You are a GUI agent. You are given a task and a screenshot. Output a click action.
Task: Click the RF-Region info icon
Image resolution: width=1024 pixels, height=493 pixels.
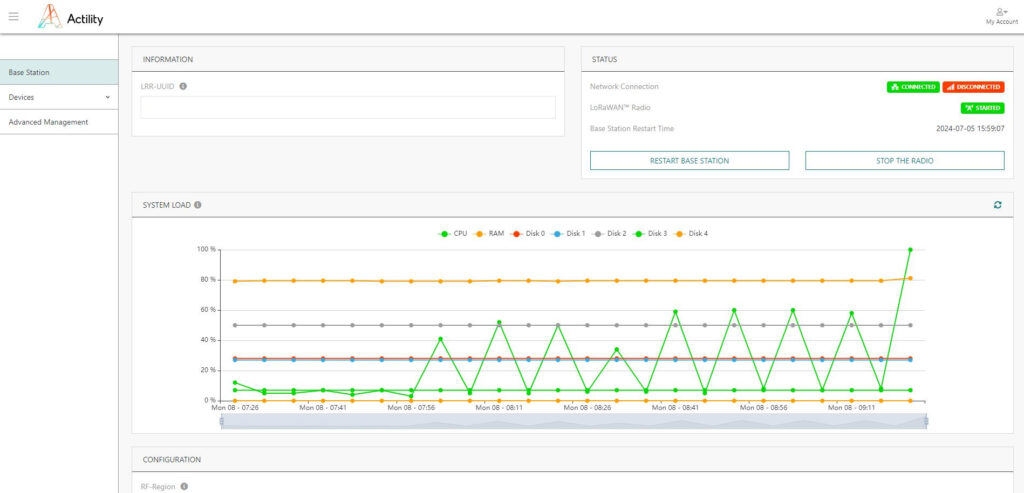[183, 487]
